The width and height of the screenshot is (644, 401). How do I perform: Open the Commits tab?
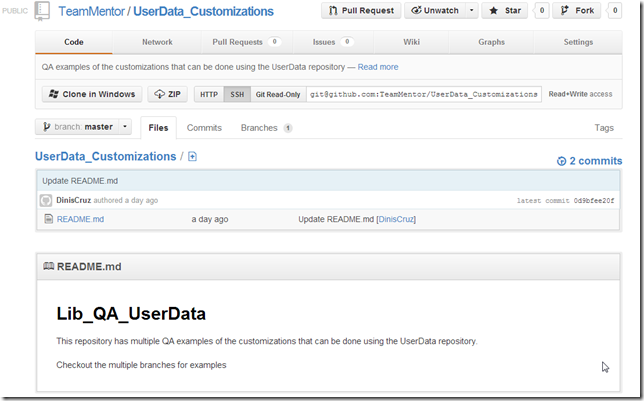point(204,128)
